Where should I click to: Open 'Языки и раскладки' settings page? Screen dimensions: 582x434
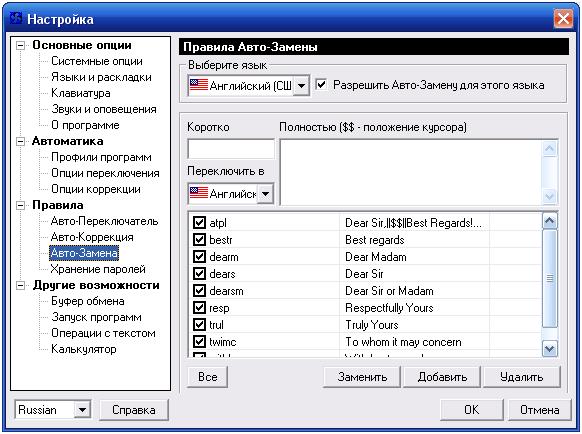pyautogui.click(x=101, y=77)
